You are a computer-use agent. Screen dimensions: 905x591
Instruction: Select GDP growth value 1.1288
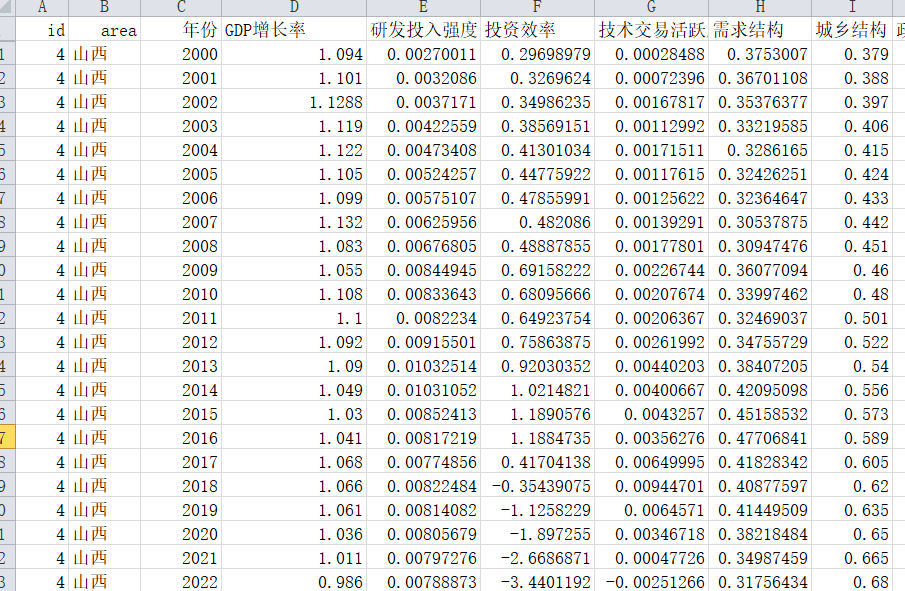294,102
